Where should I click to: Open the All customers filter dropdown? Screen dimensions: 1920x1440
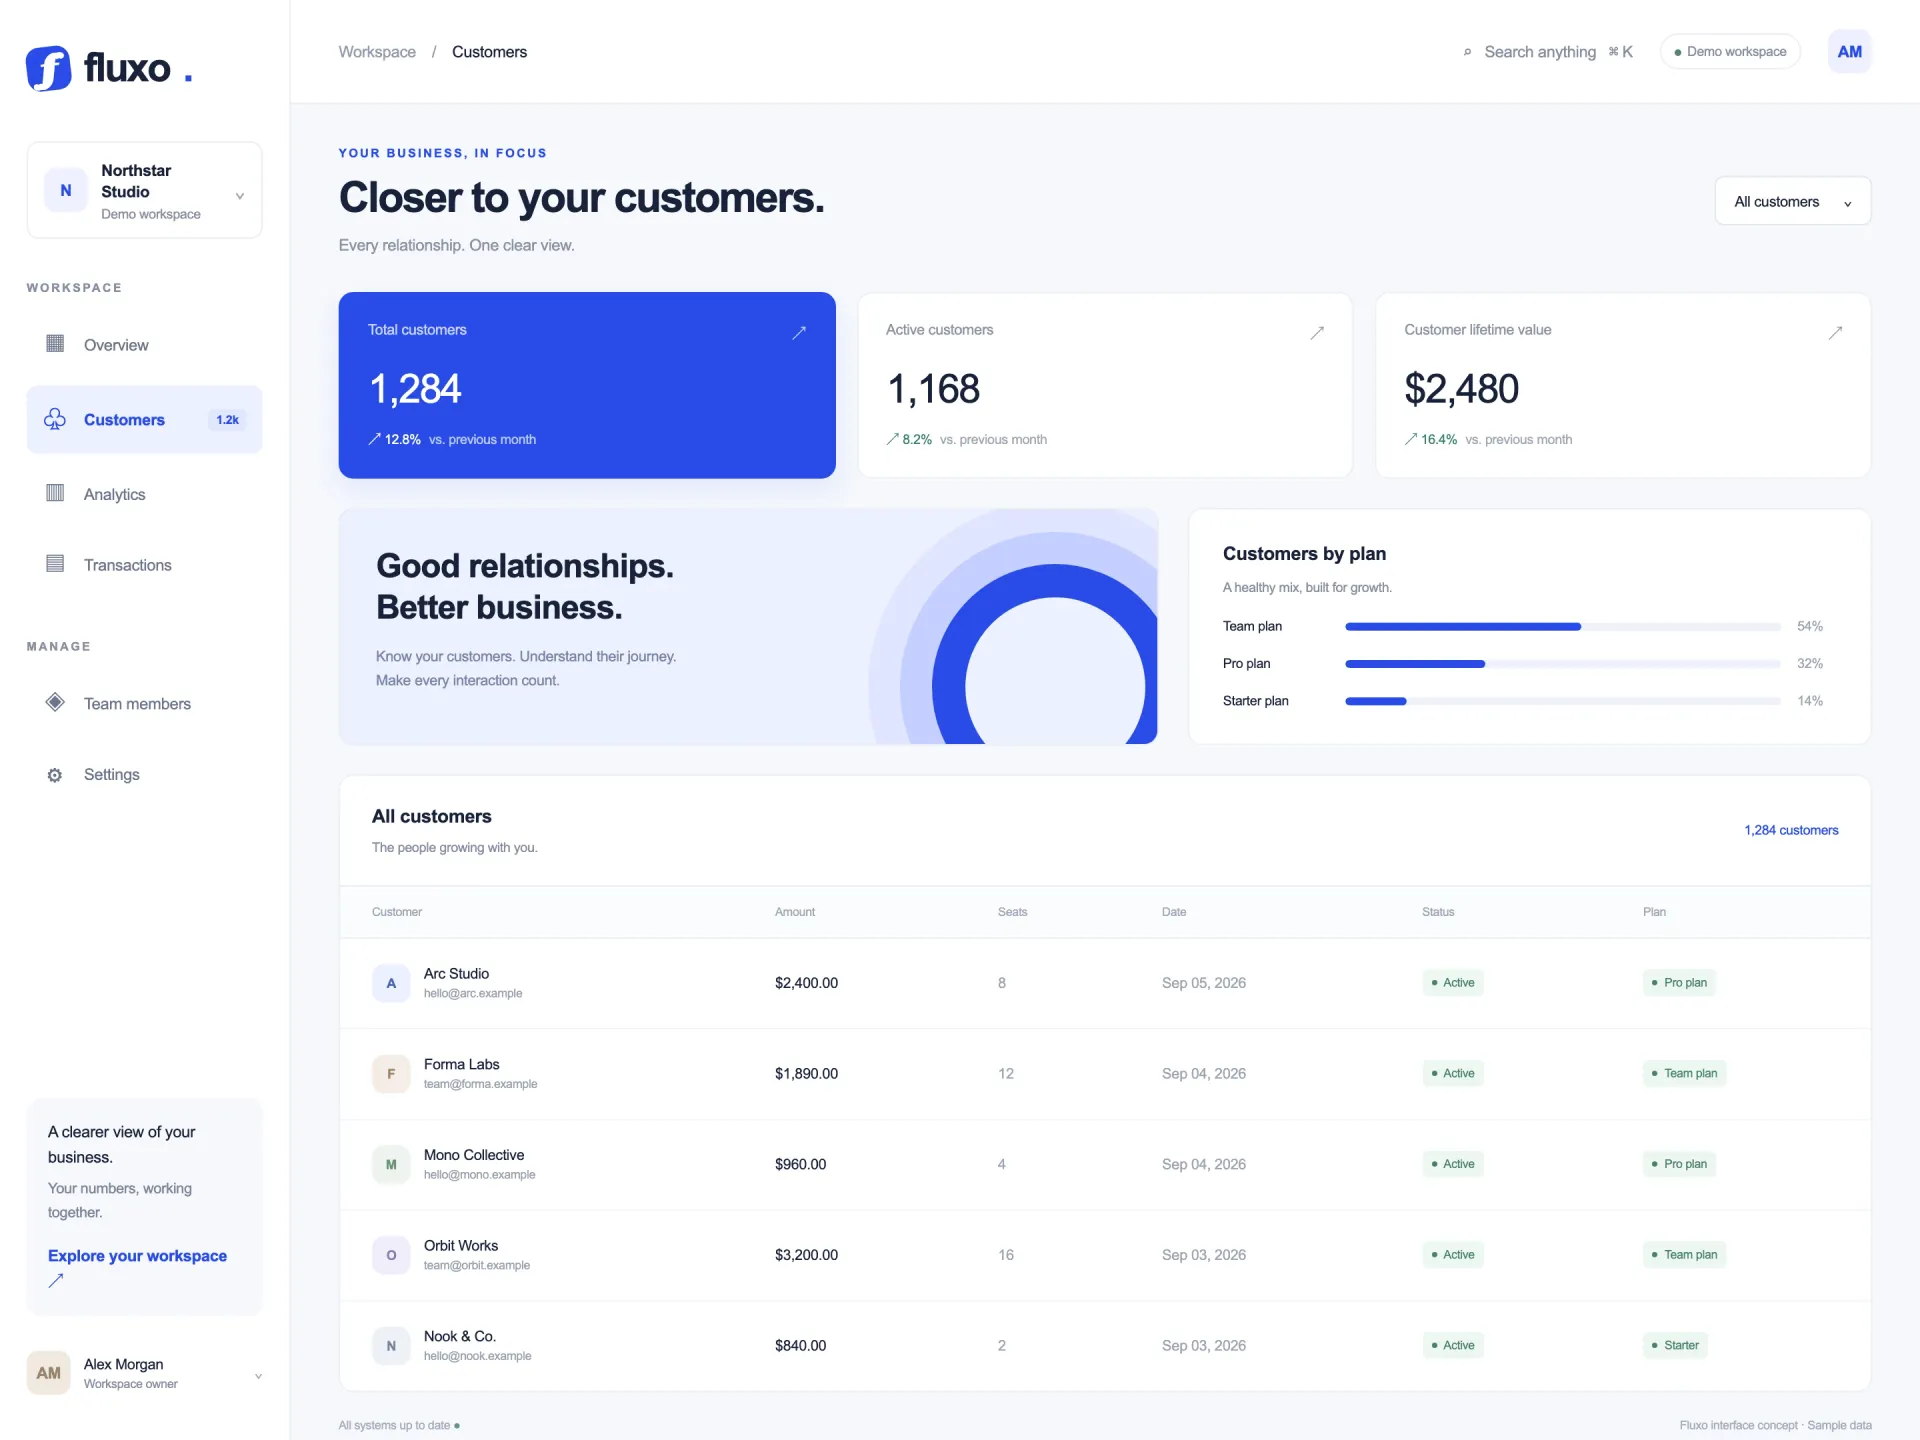[x=1792, y=201]
